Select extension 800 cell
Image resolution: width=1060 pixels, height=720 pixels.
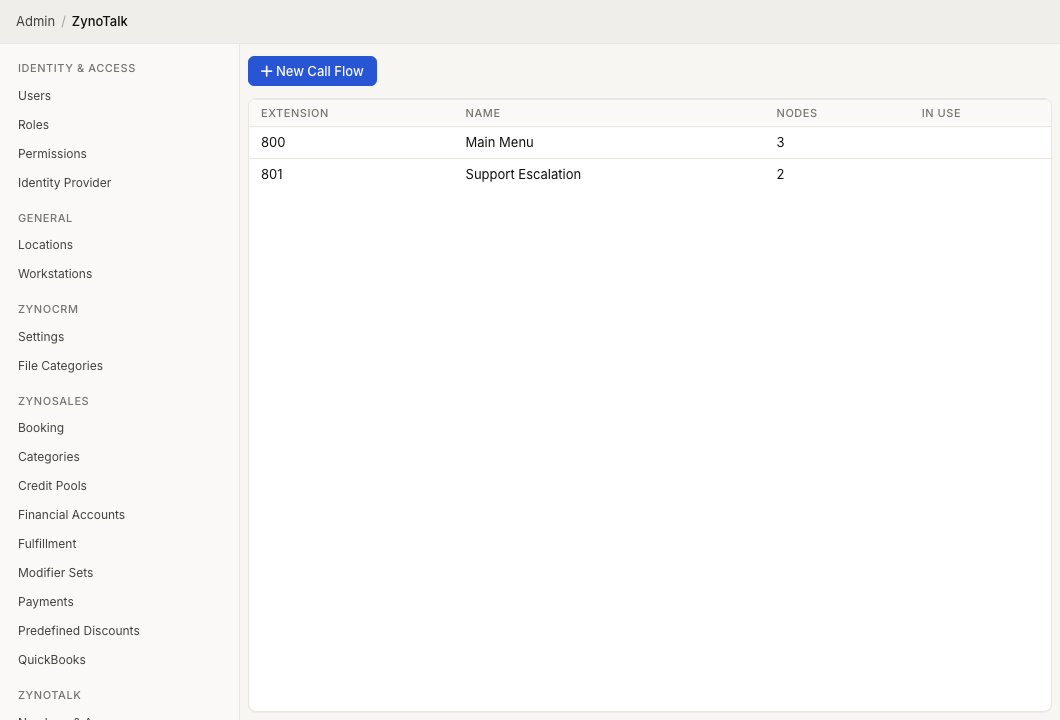tap(273, 143)
